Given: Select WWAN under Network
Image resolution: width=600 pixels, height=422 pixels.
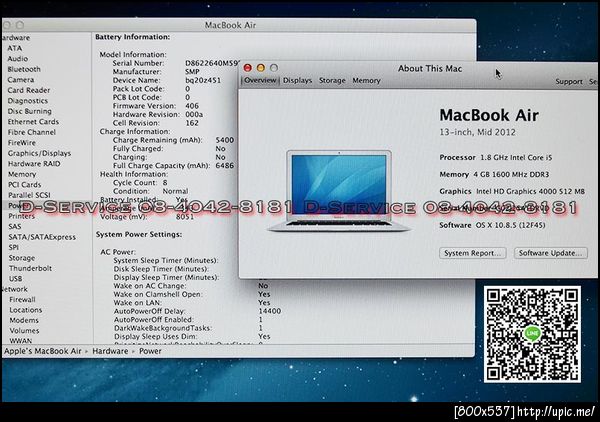Looking at the screenshot, I should [x=21, y=341].
